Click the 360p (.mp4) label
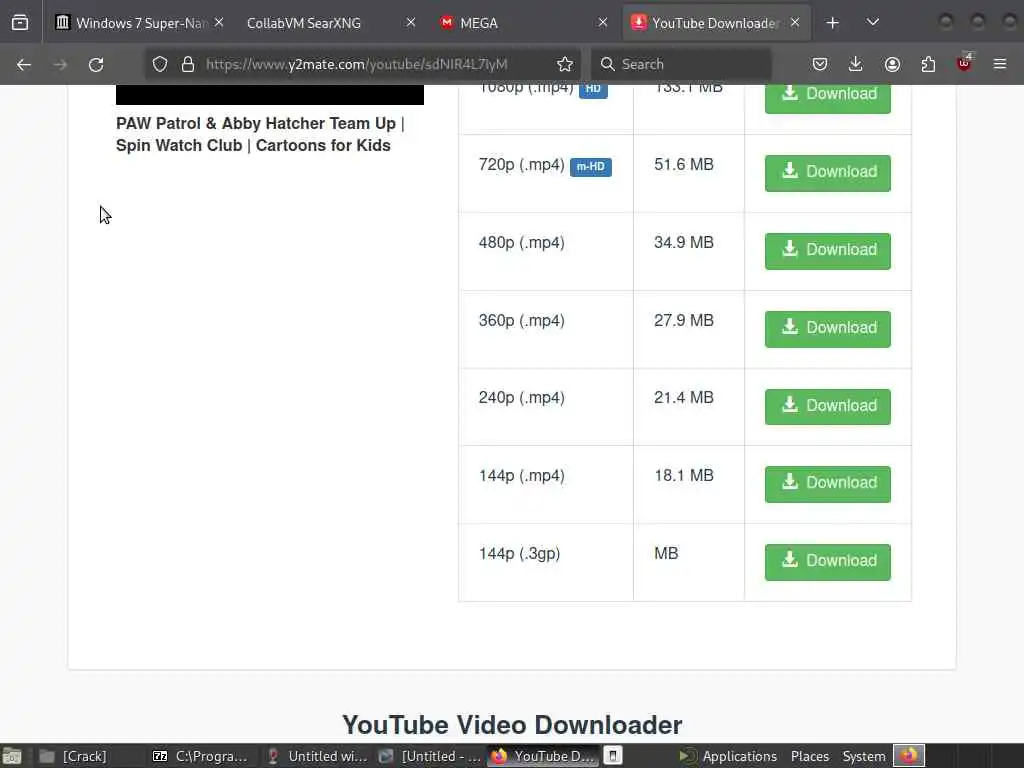The height and width of the screenshot is (768, 1024). [x=521, y=321]
